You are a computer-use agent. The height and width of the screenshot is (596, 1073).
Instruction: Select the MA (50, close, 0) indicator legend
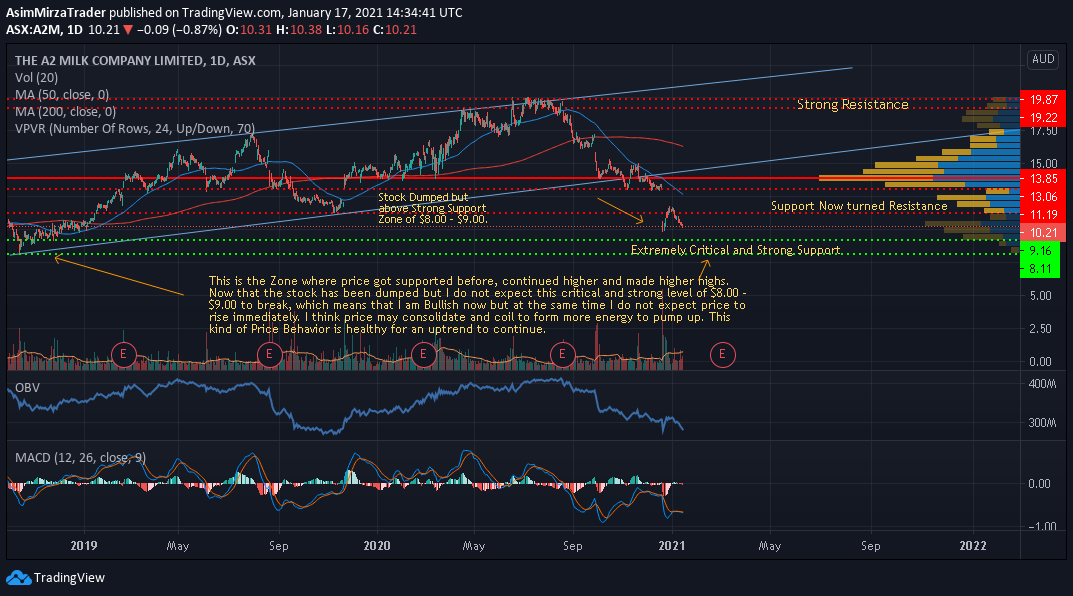[x=62, y=94]
